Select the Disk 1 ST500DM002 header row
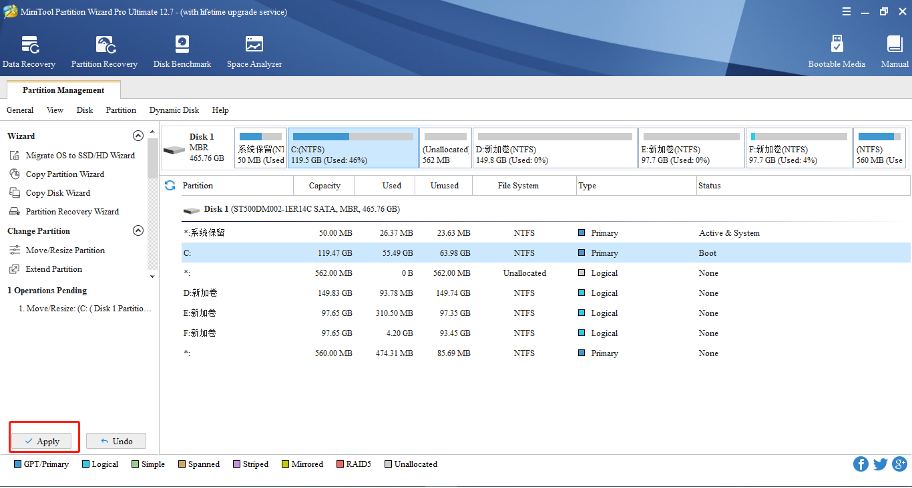 click(546, 209)
